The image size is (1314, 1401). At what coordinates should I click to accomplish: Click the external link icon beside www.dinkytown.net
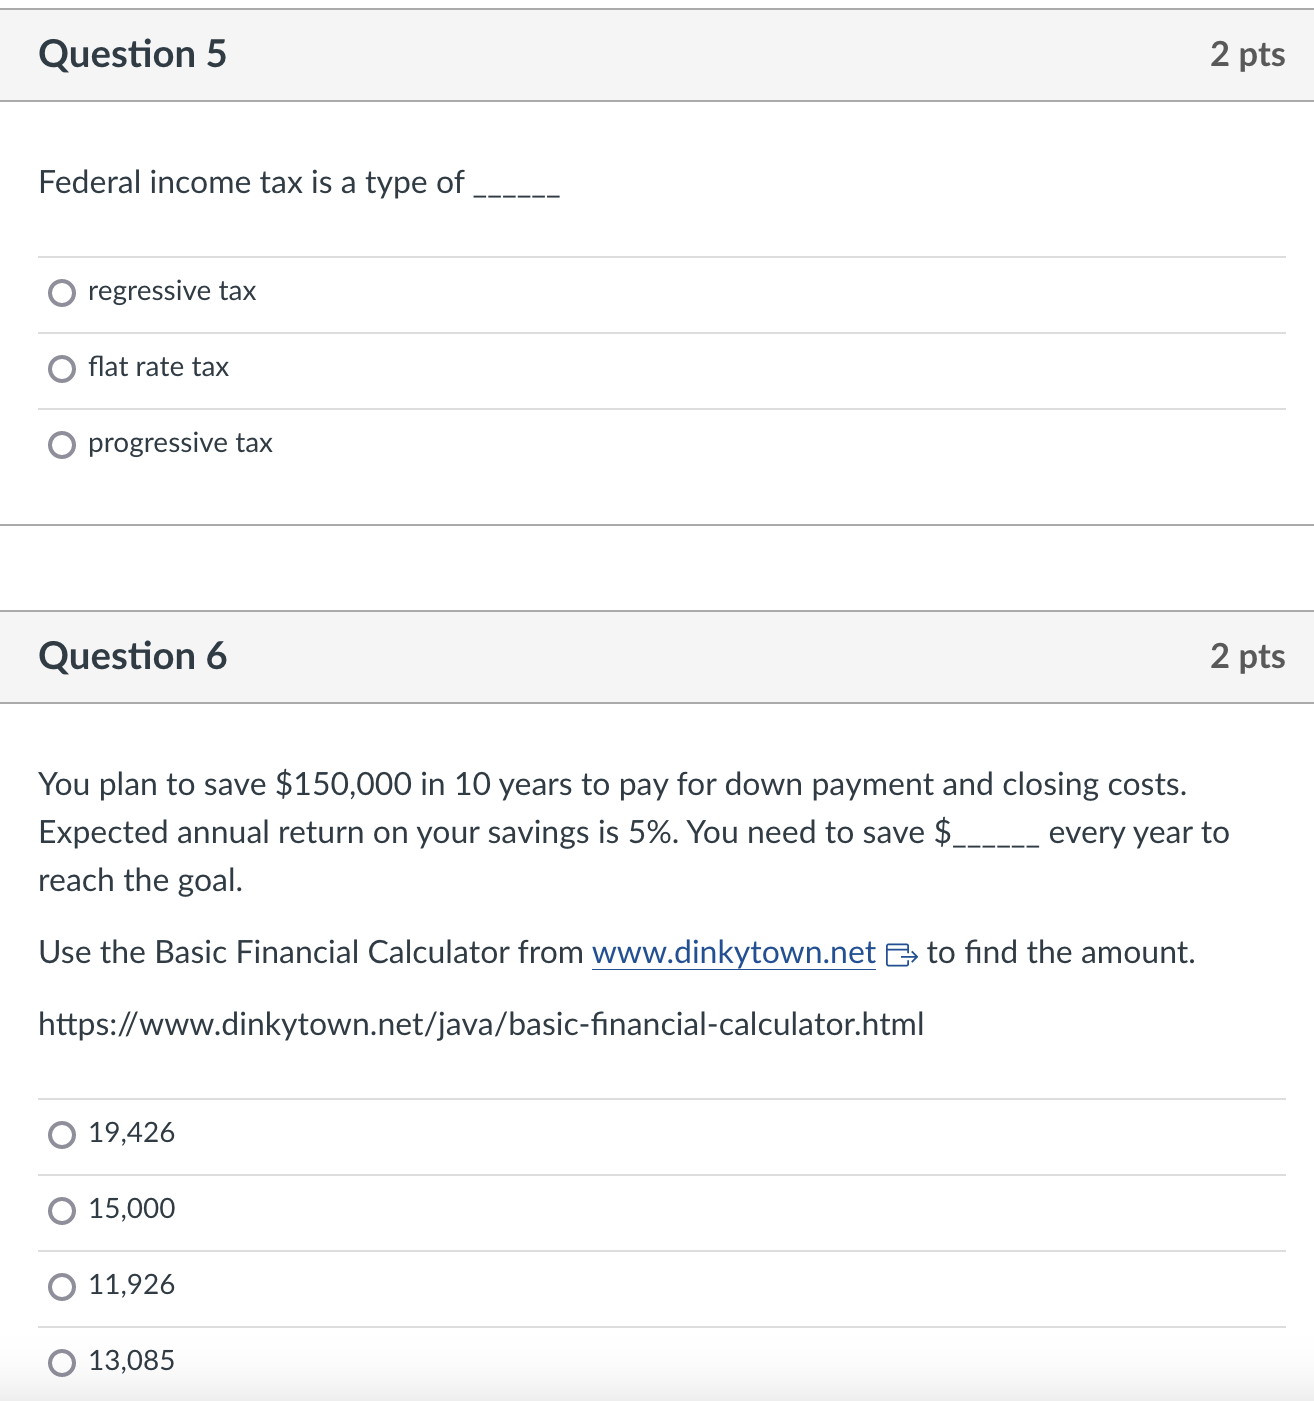(905, 956)
